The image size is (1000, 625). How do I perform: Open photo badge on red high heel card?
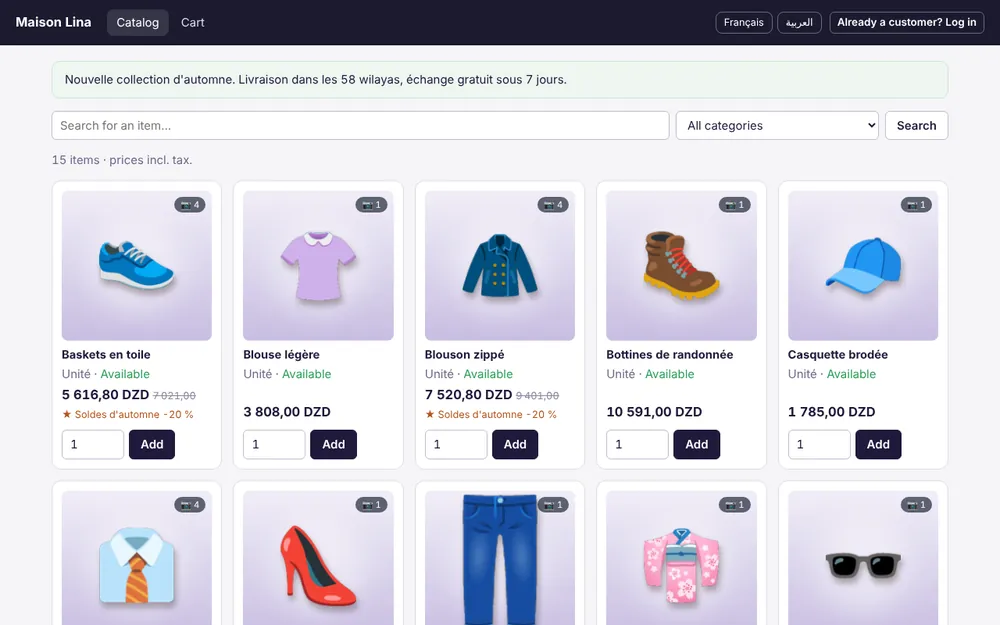(371, 504)
